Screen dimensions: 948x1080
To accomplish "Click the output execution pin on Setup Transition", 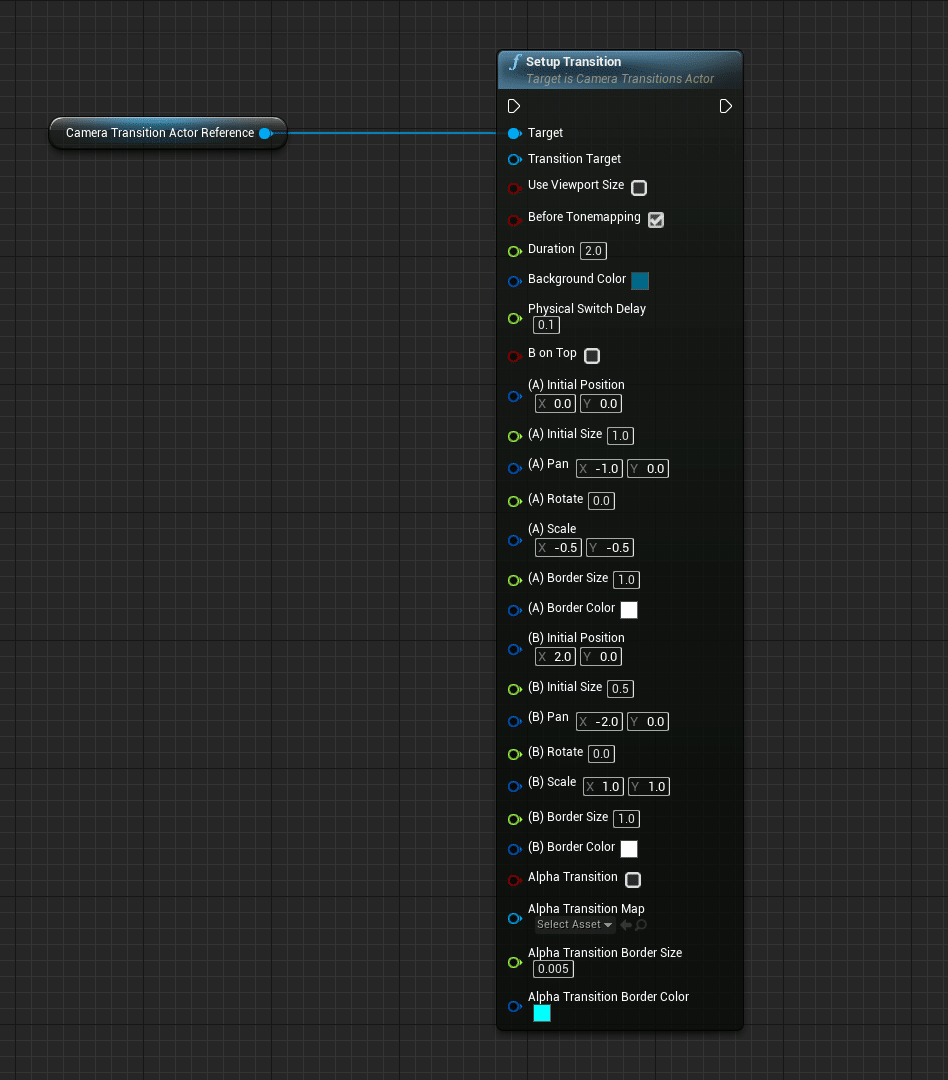I will click(x=726, y=106).
